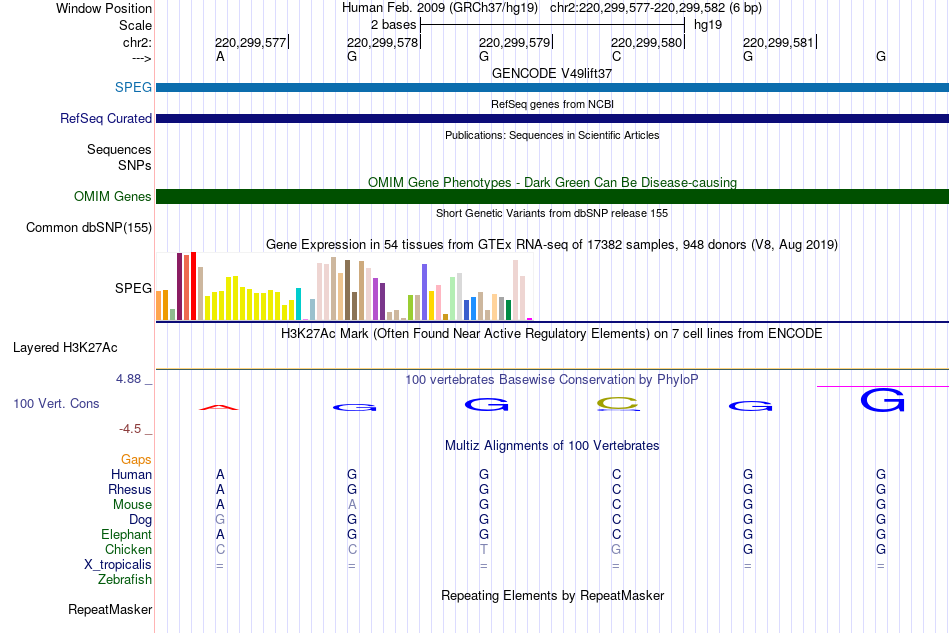Click the blue-violet GTEx expression bar
Viewport: 950px width, 633px height.
tap(425, 292)
